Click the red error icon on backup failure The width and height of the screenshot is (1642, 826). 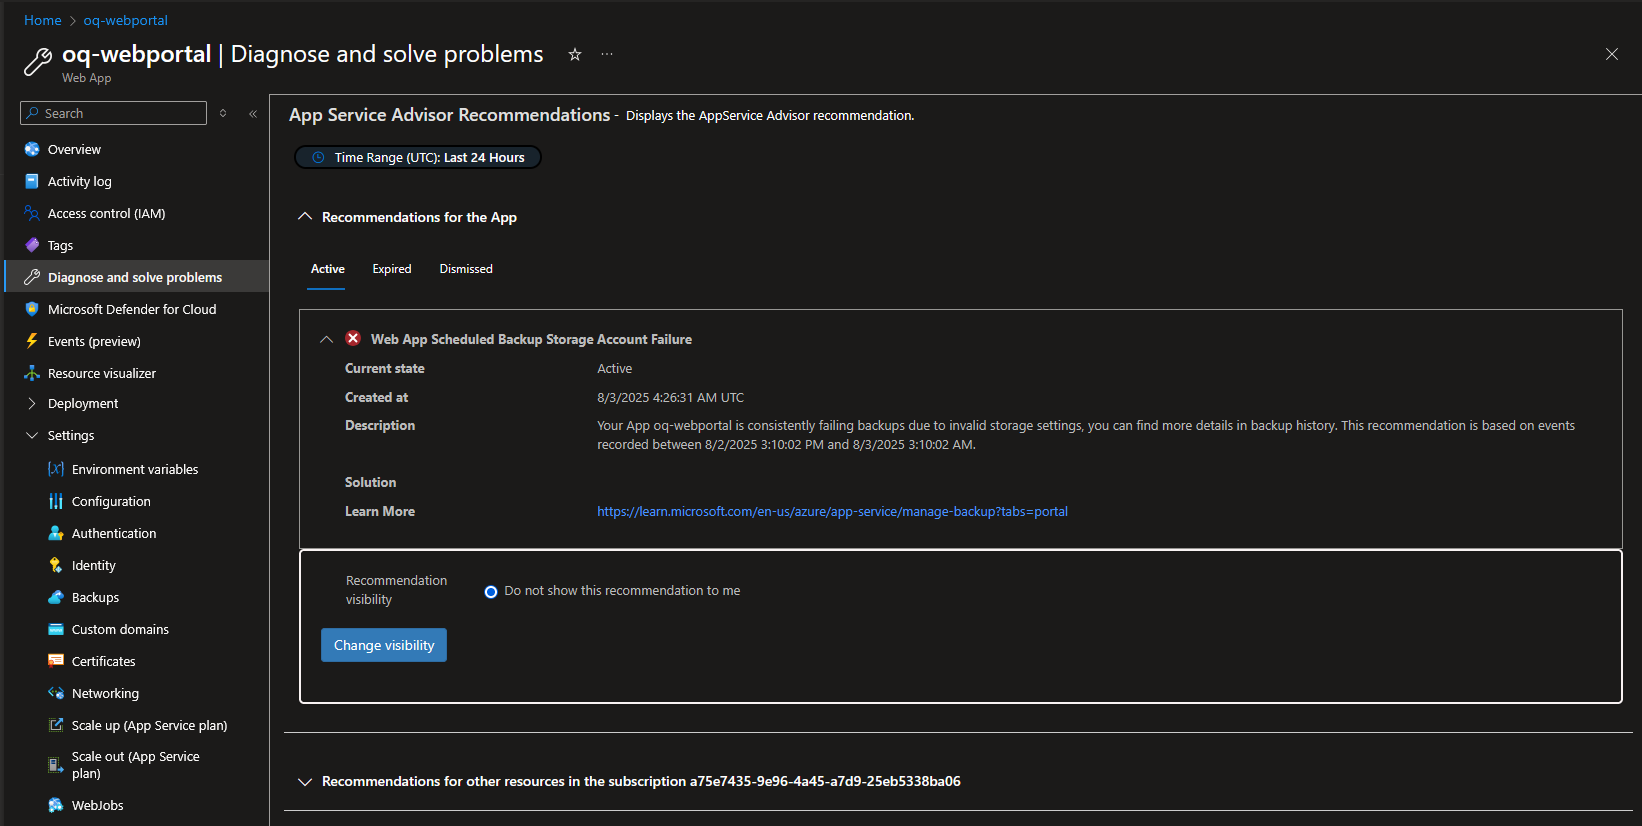pos(353,338)
